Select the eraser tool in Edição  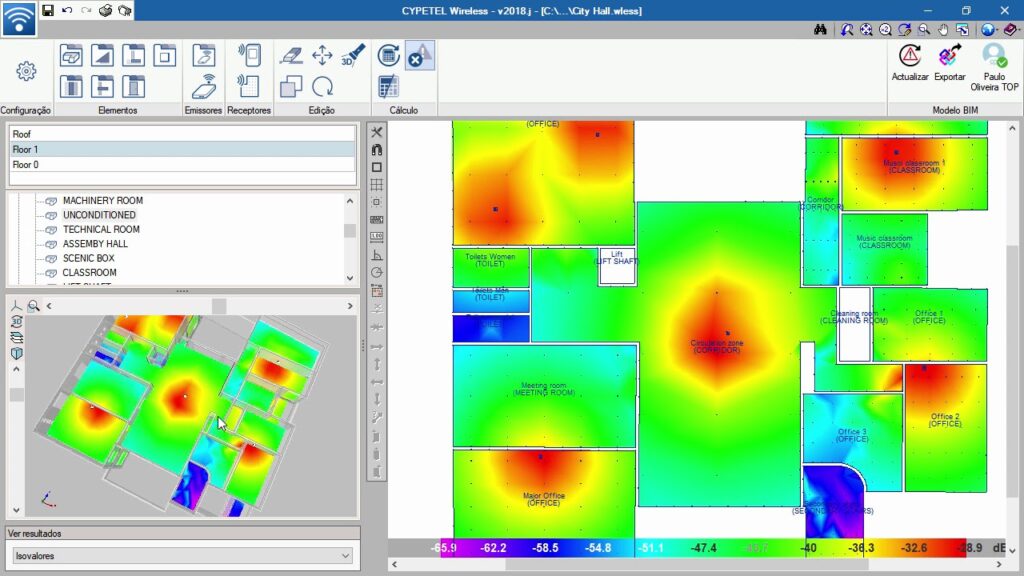tap(291, 55)
